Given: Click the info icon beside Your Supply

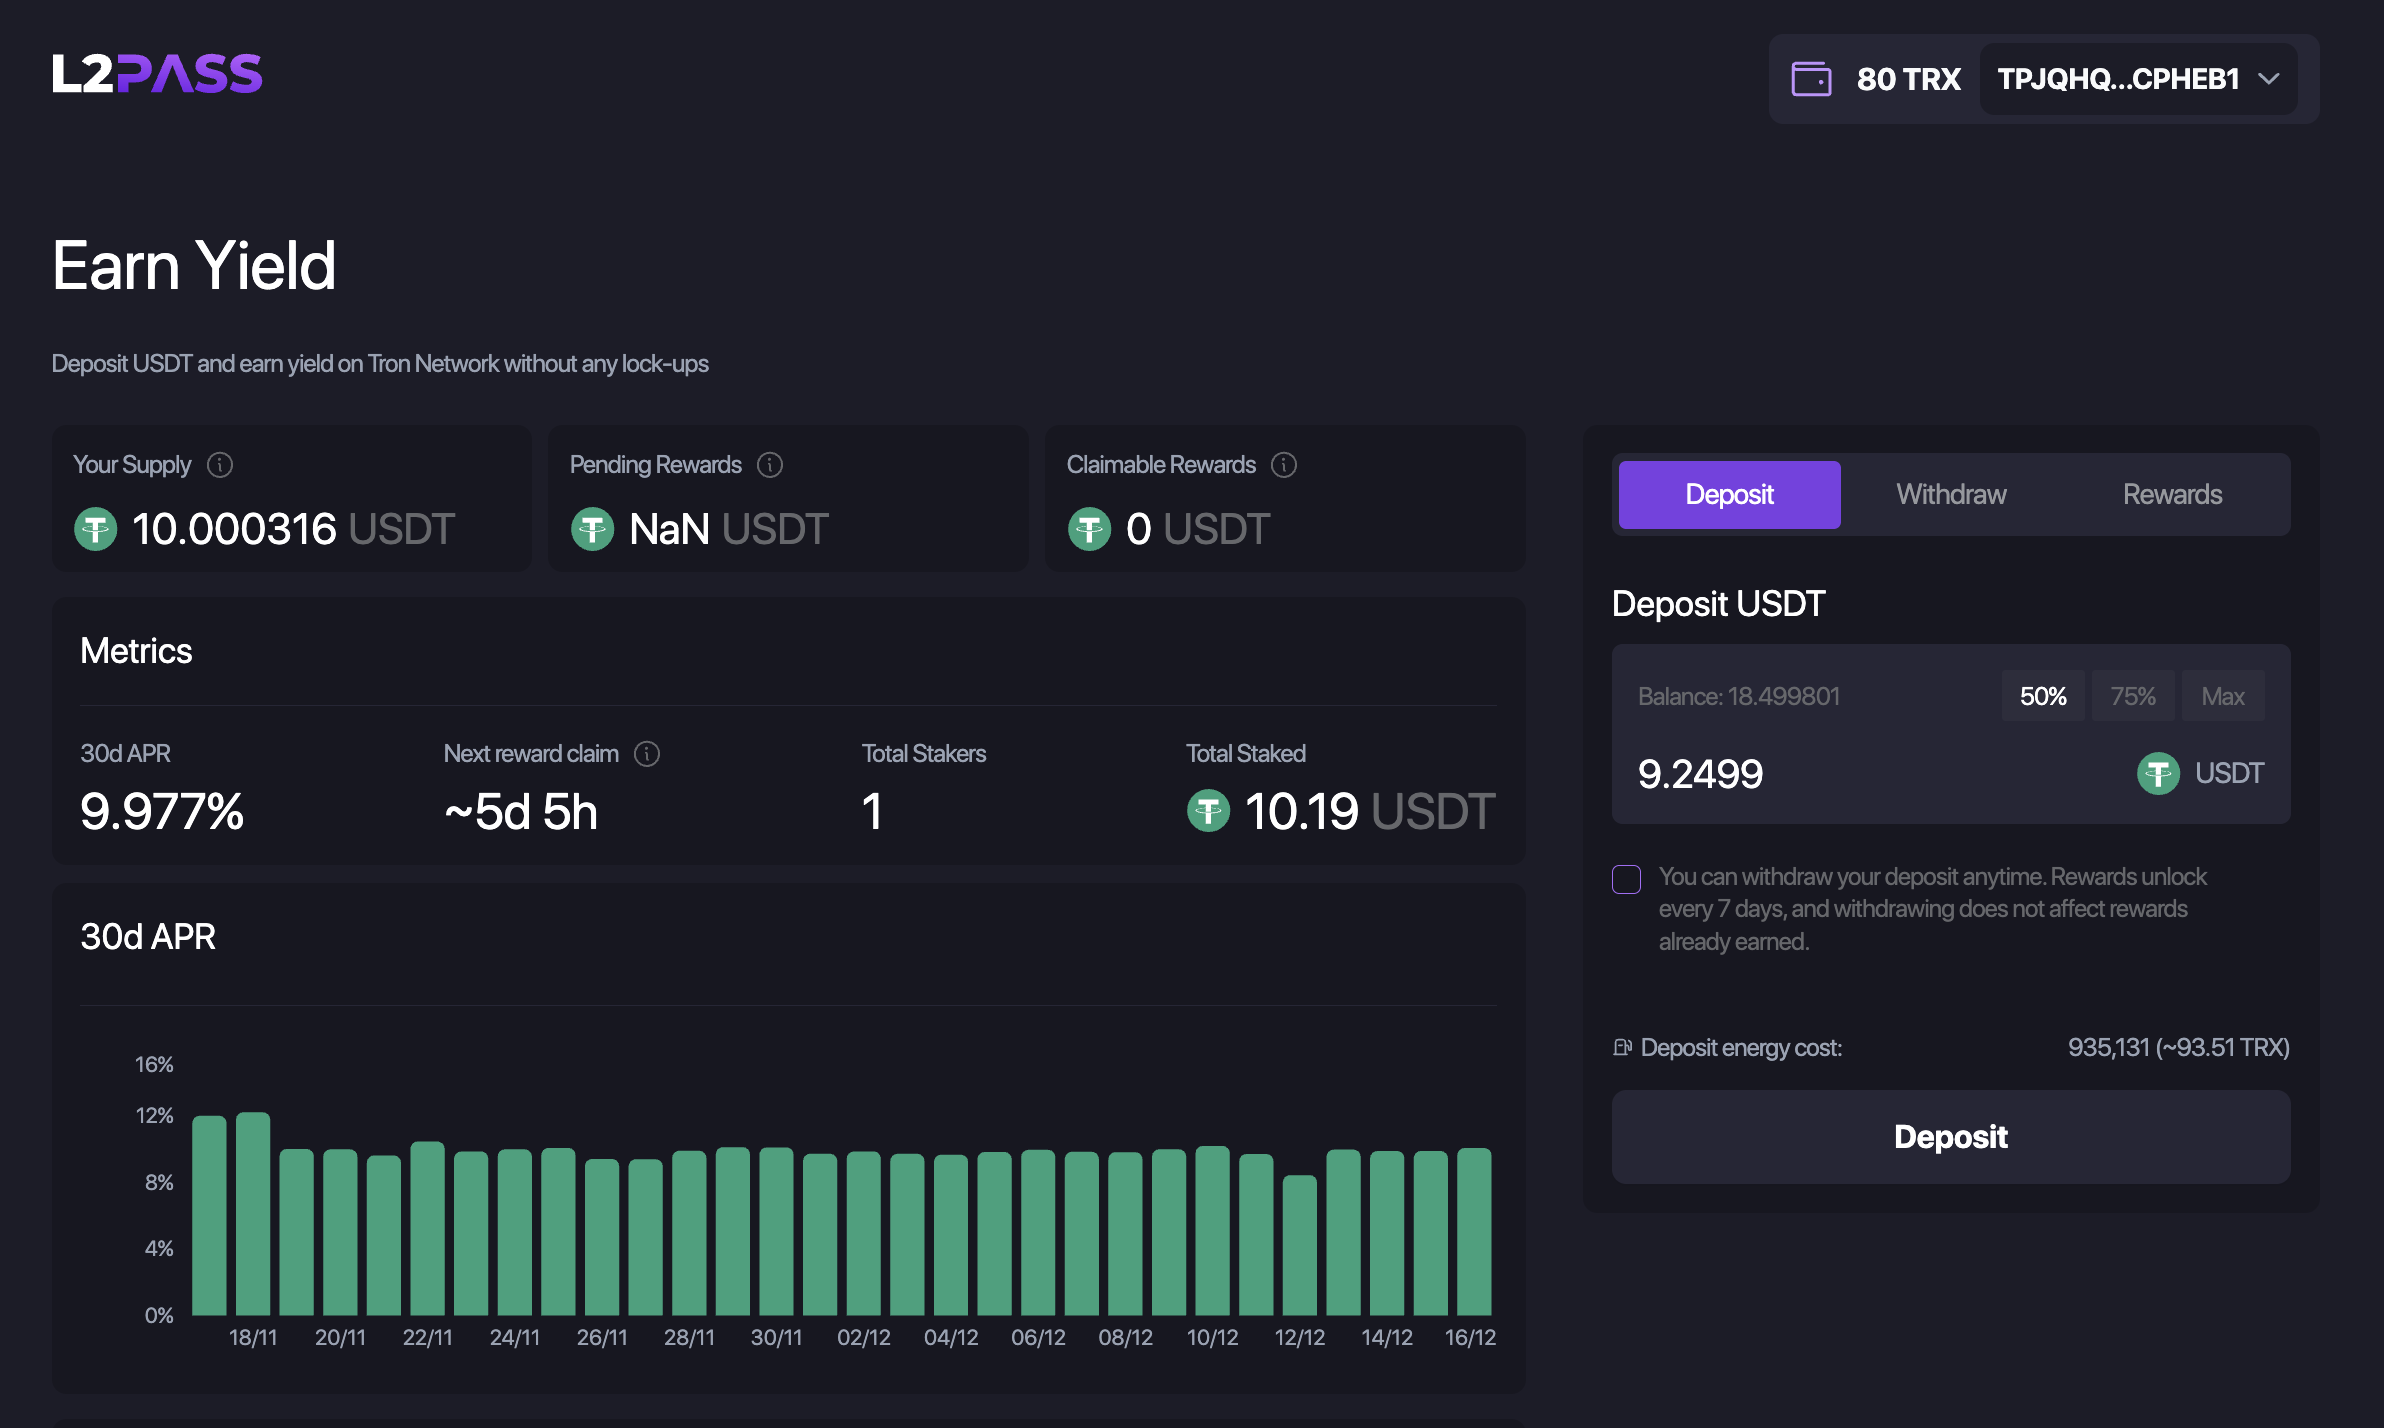Looking at the screenshot, I should pyautogui.click(x=221, y=464).
